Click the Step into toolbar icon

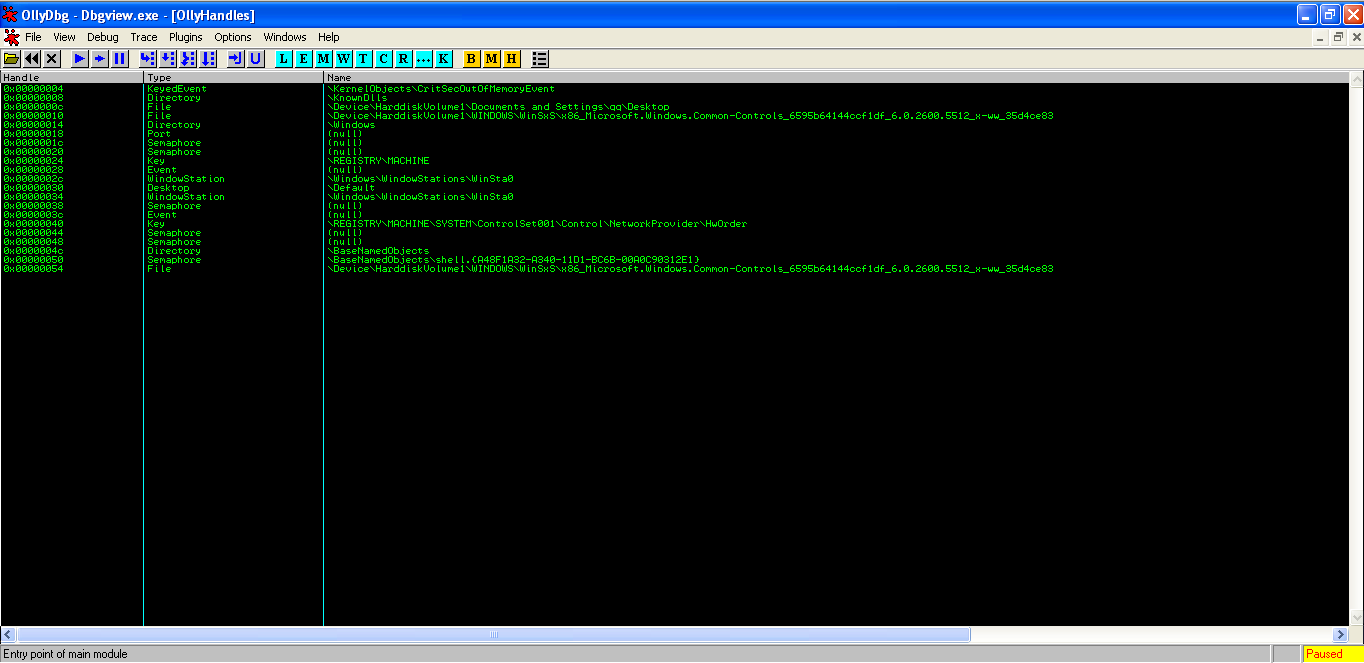pos(148,59)
